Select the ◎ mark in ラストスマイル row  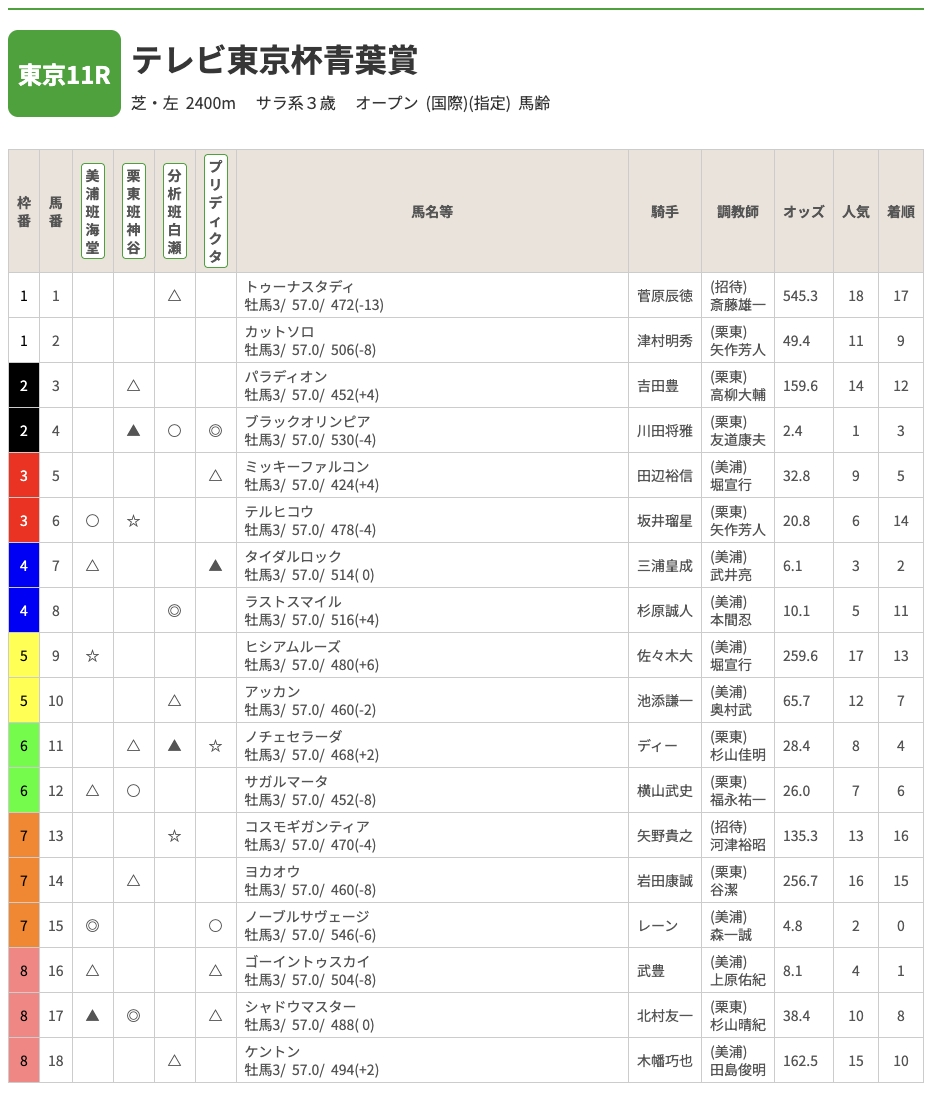(174, 611)
